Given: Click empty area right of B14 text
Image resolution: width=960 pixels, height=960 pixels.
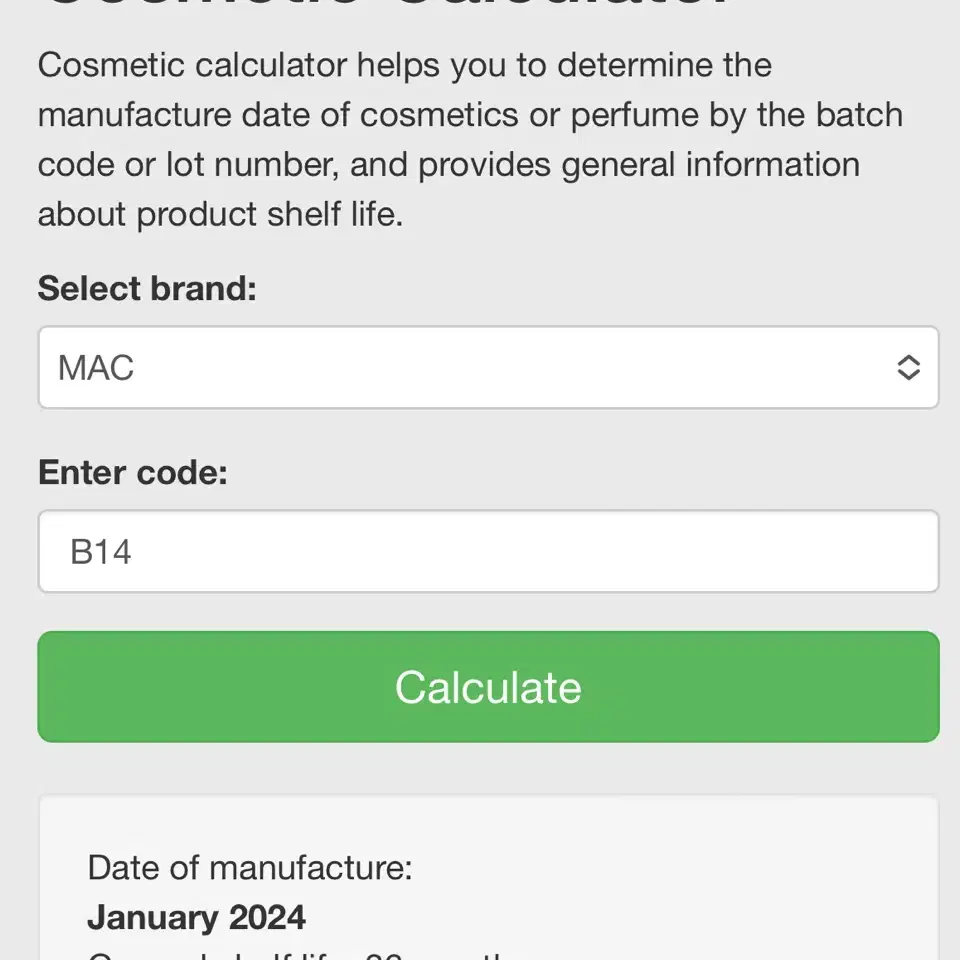Looking at the screenshot, I should [533, 551].
